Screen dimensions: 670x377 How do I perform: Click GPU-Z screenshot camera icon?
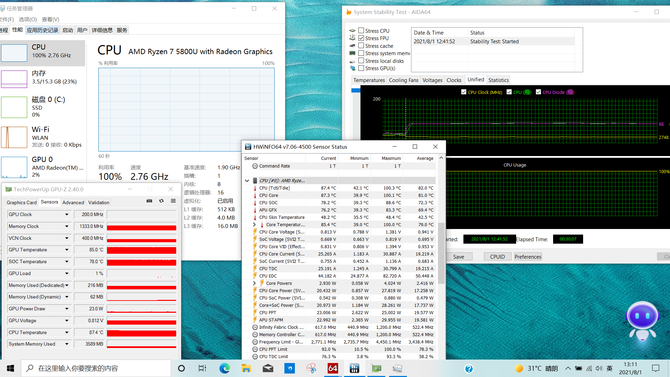tap(149, 201)
